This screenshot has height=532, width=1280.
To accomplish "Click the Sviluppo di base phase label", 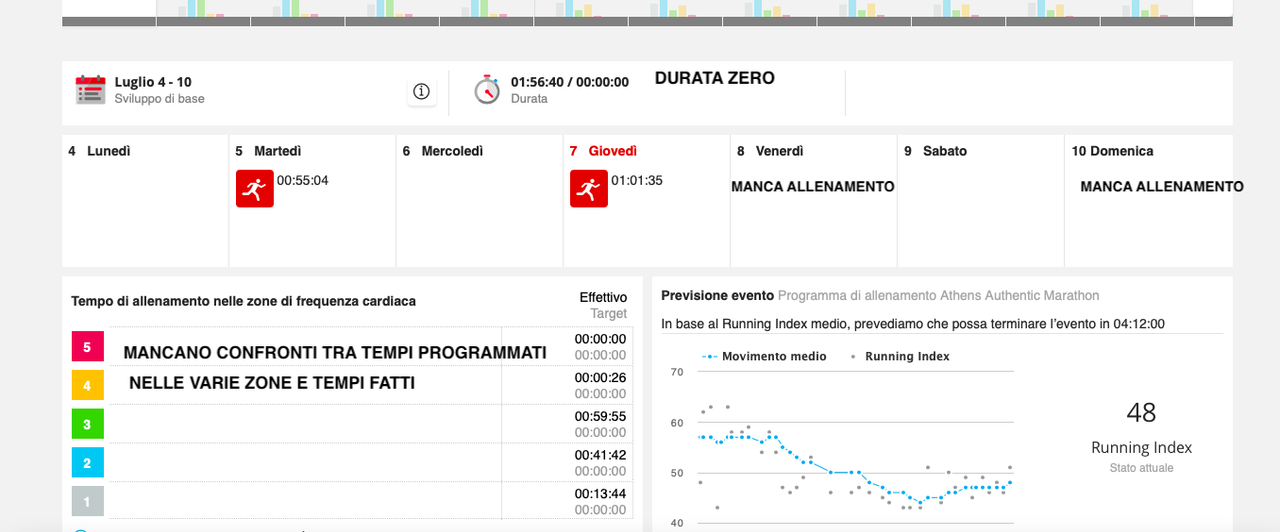I will 159,99.
